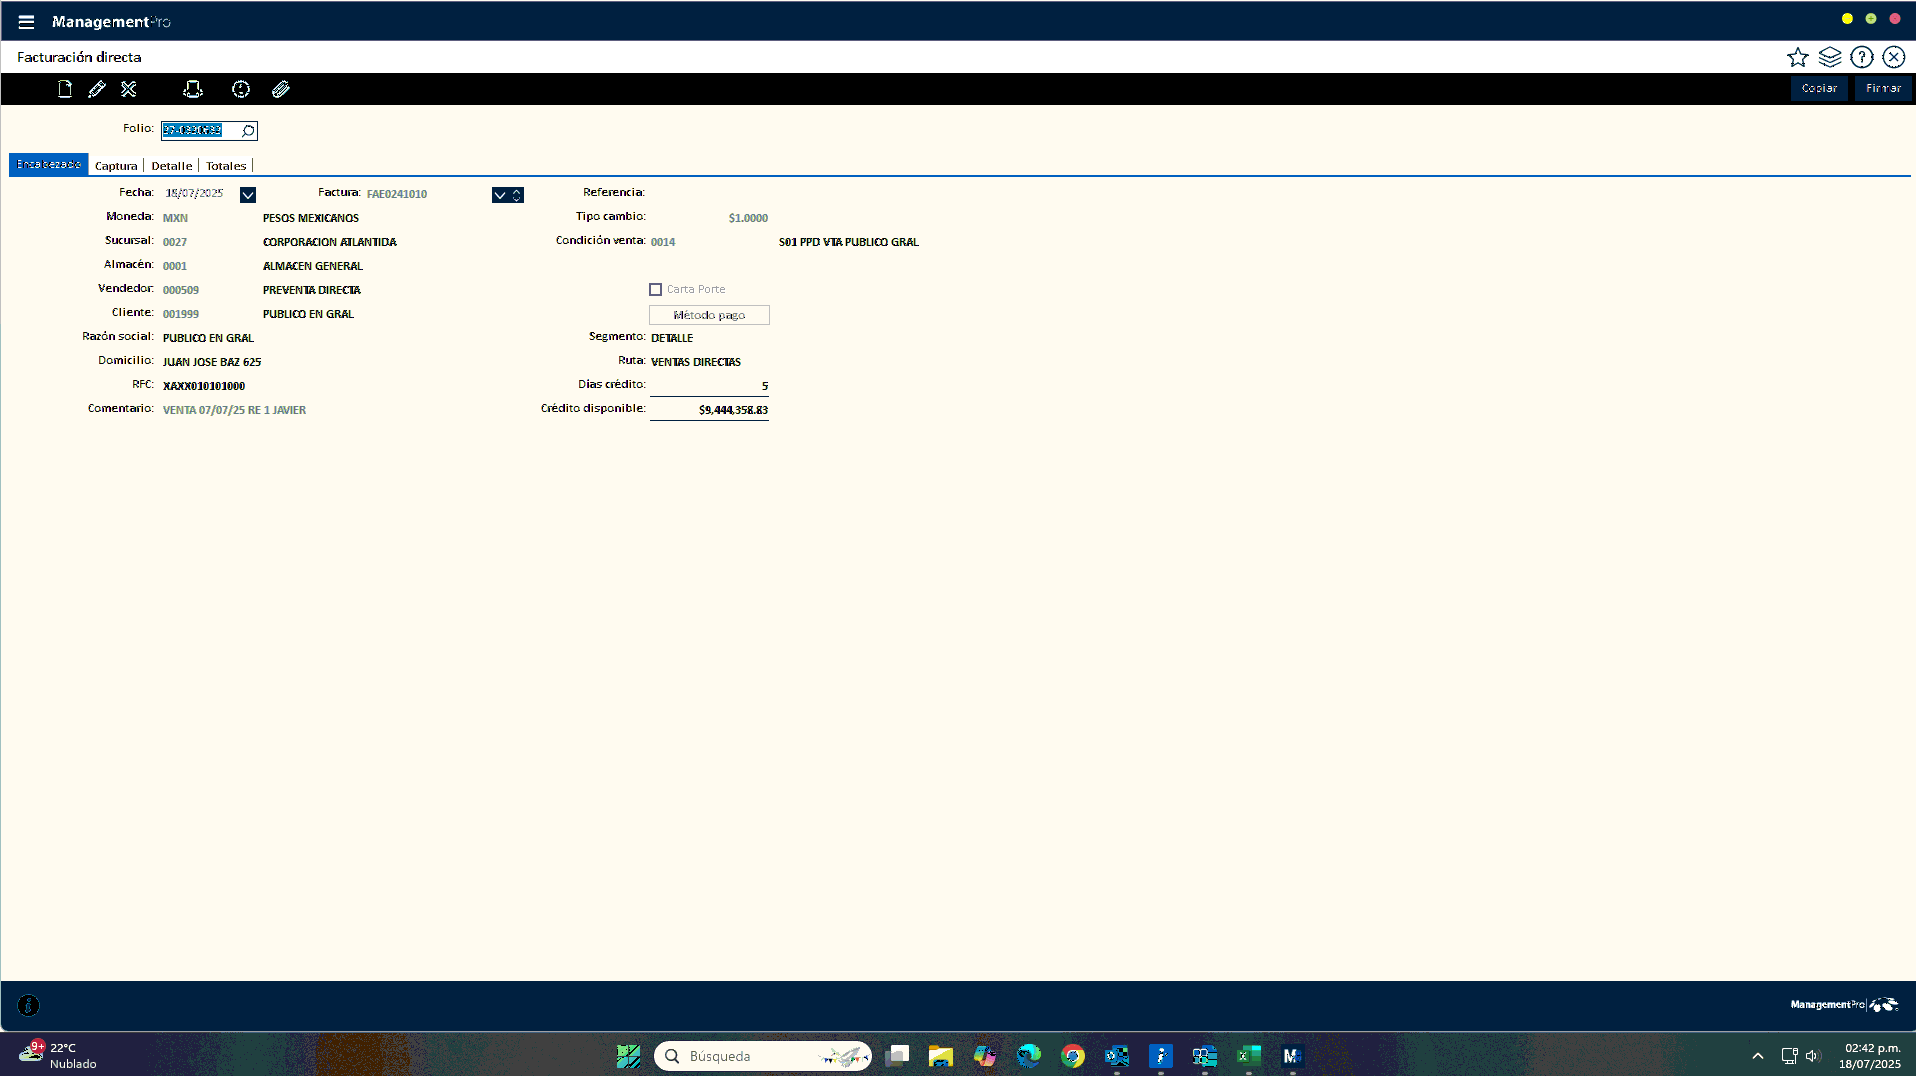Image resolution: width=1916 pixels, height=1076 pixels.
Task: Click the taskbar clock and date
Action: coord(1870,1056)
